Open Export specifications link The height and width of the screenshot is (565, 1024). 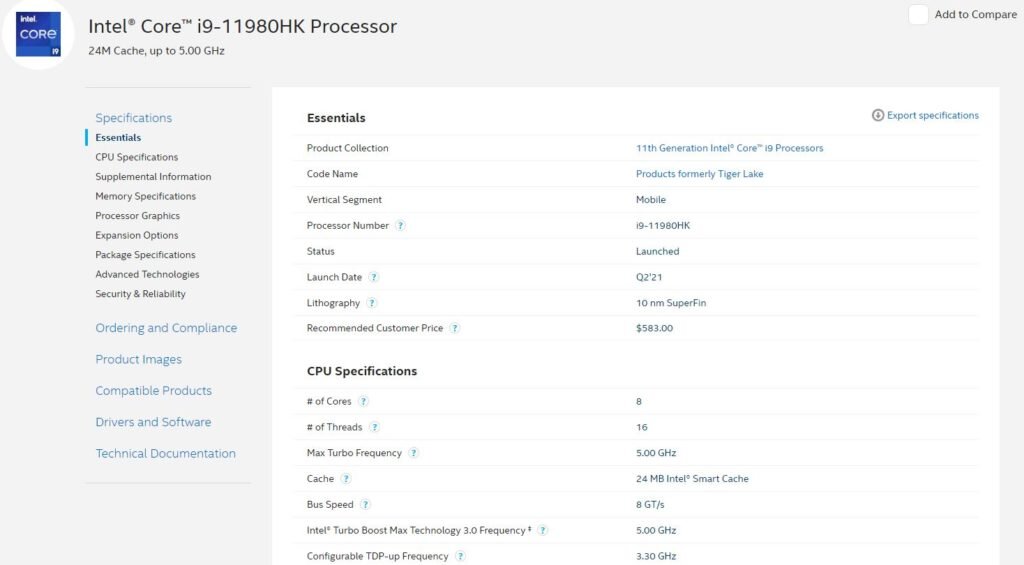tap(933, 116)
